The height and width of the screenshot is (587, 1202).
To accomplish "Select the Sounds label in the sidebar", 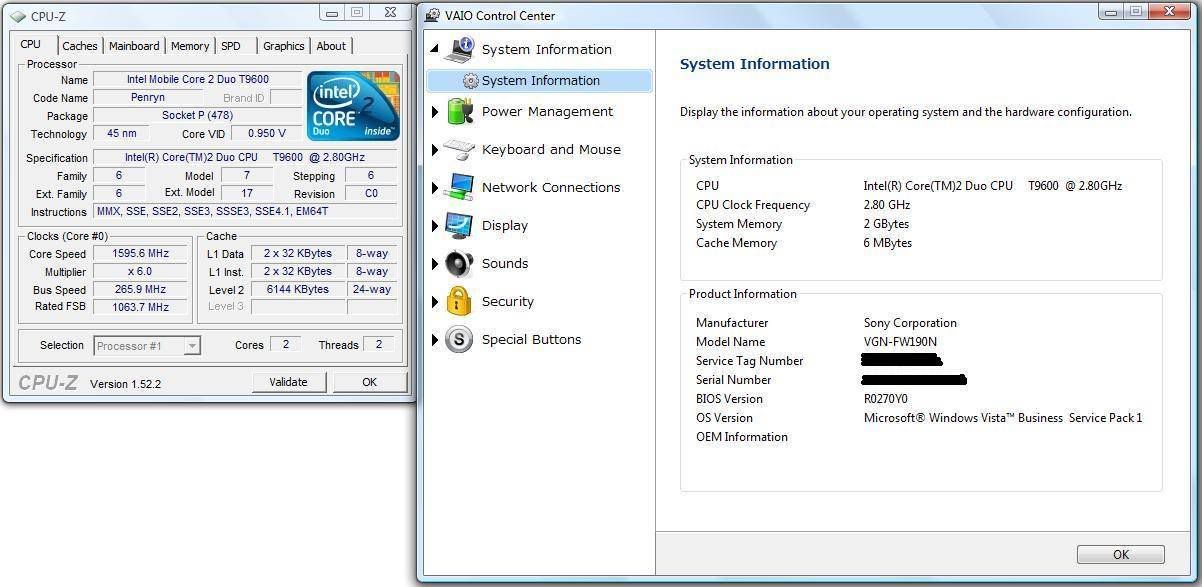I will tap(505, 263).
